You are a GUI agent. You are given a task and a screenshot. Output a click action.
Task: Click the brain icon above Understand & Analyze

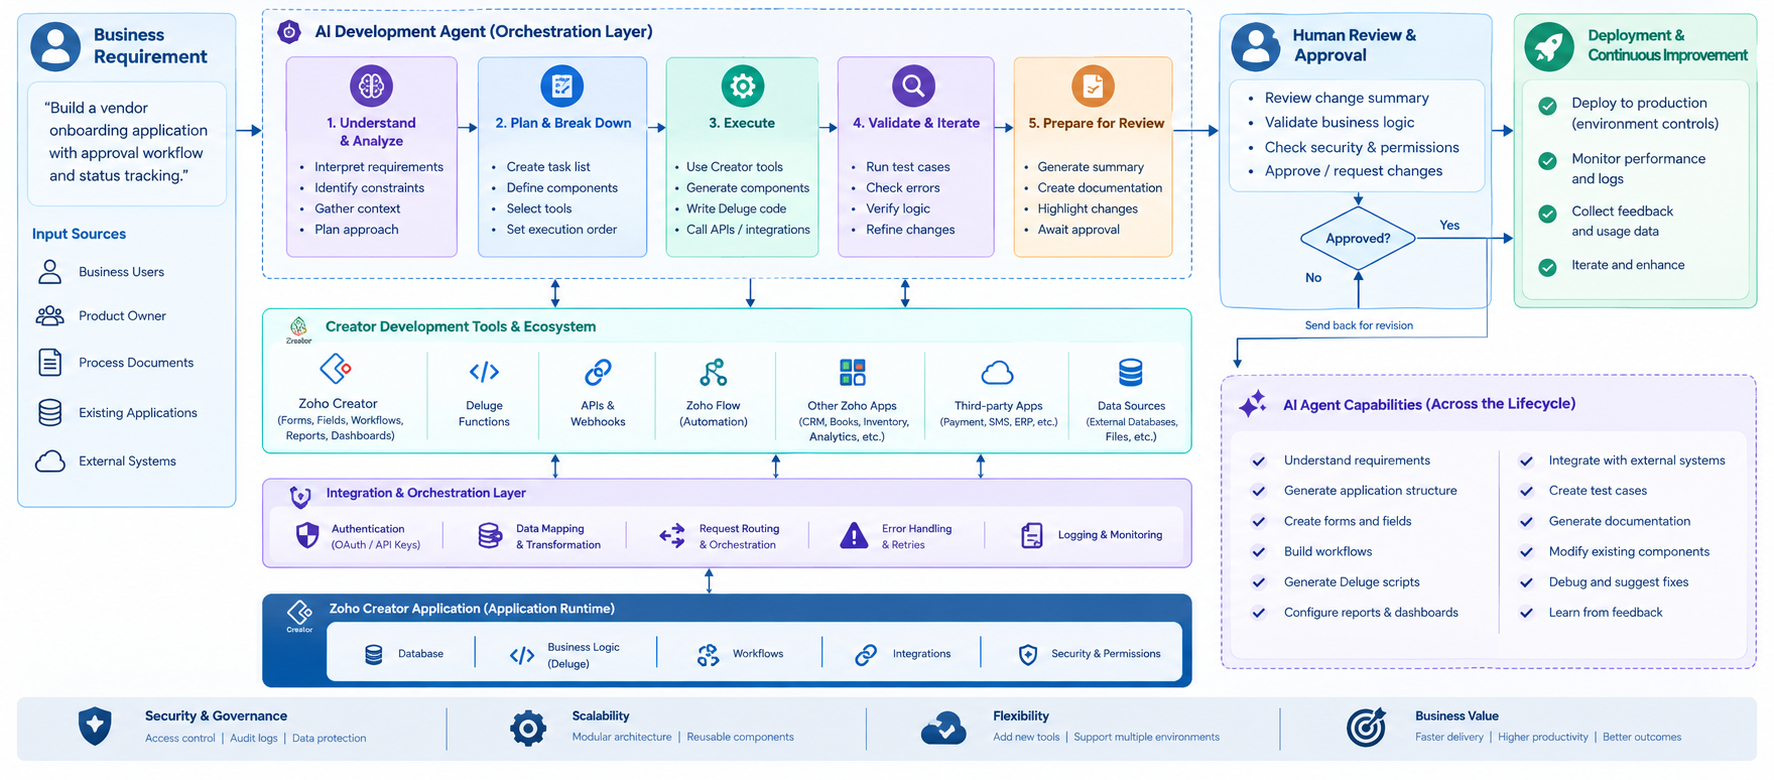coord(371,86)
